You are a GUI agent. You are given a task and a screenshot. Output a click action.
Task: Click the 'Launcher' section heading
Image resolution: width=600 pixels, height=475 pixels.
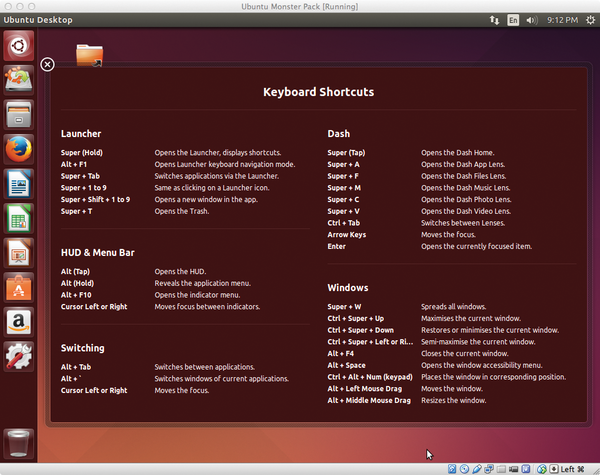pos(81,134)
